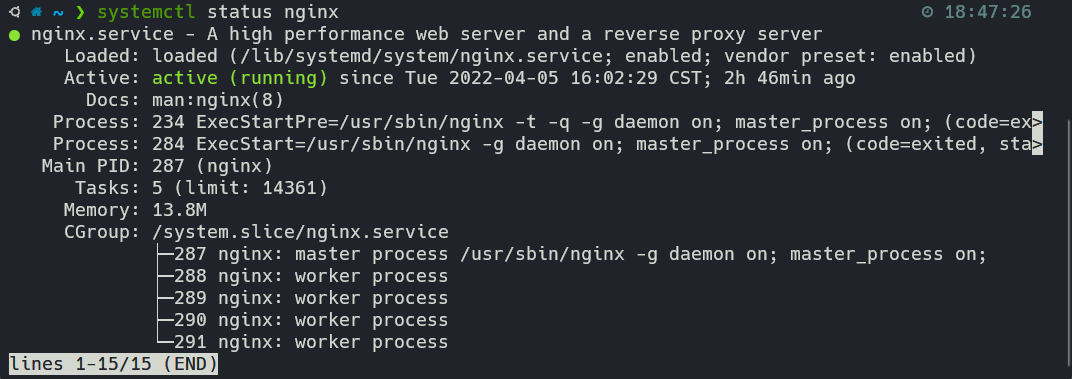
Task: Click the green prompt chevron arrow
Action: [80, 12]
